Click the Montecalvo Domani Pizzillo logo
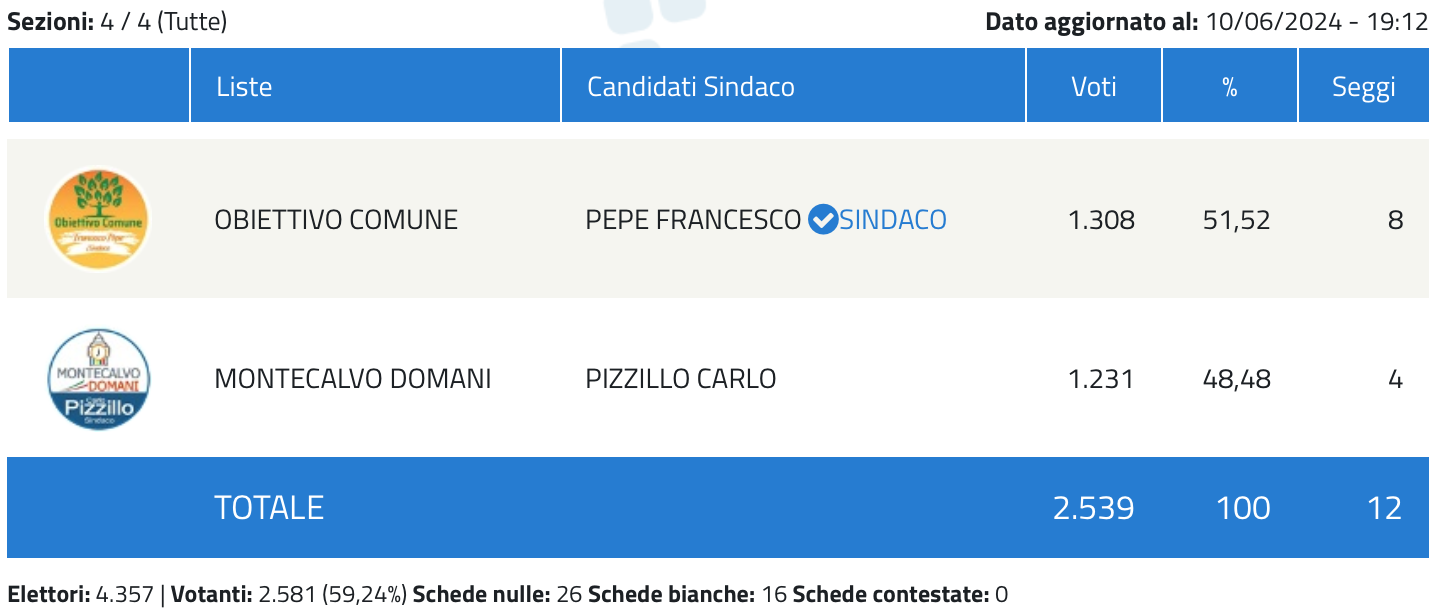The image size is (1438, 616). (x=98, y=380)
